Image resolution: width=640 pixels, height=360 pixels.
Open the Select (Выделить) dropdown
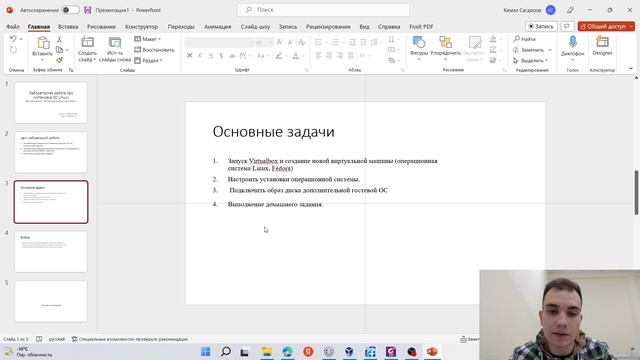tap(530, 60)
